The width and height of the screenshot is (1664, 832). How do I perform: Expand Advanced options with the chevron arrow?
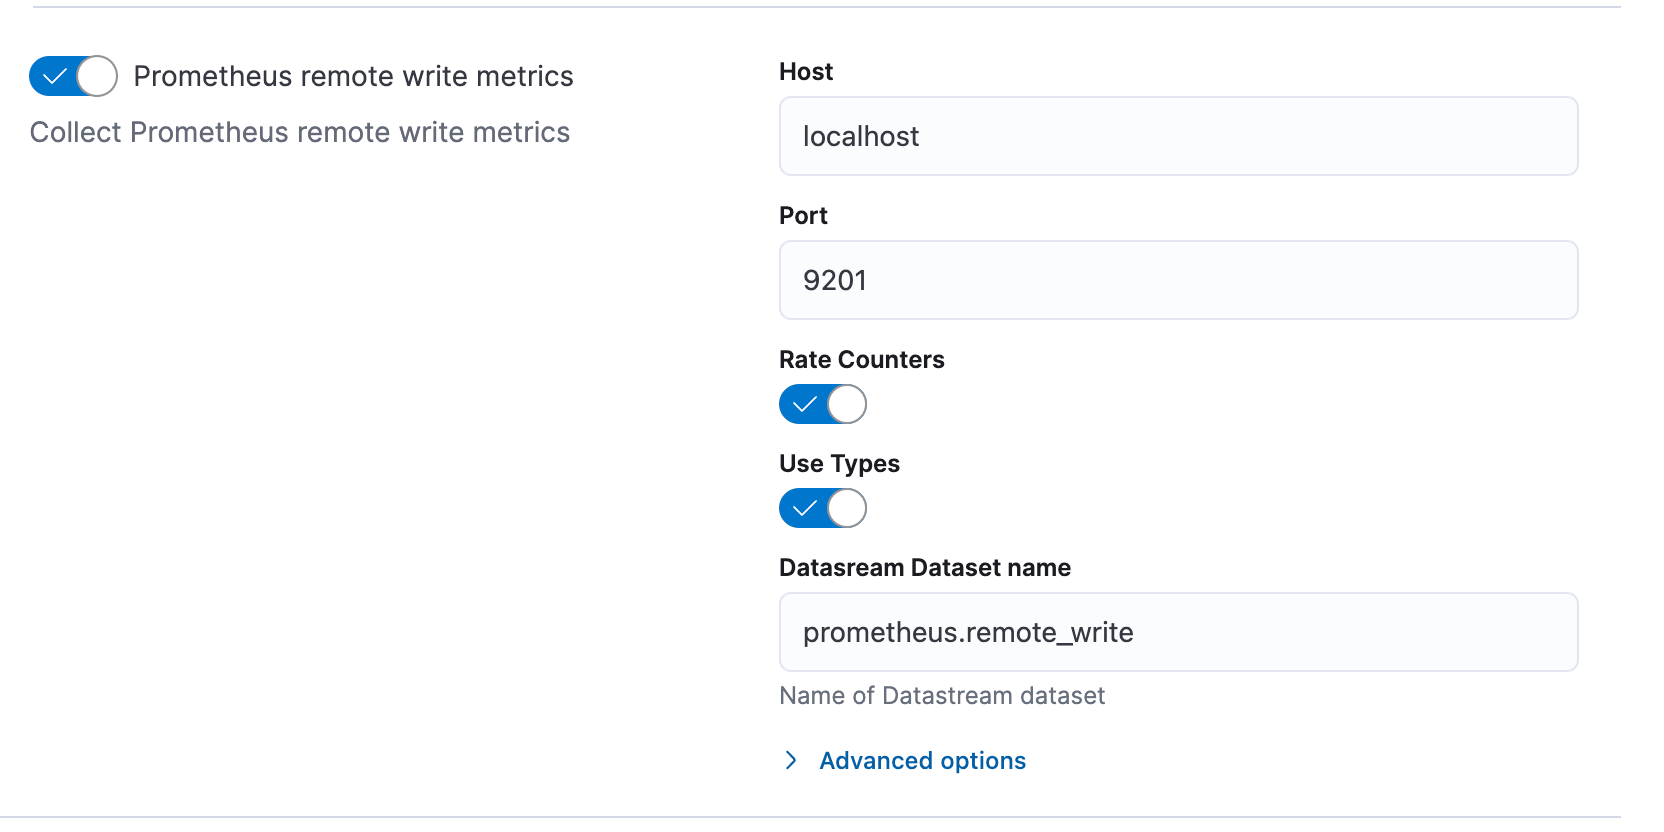coord(791,761)
